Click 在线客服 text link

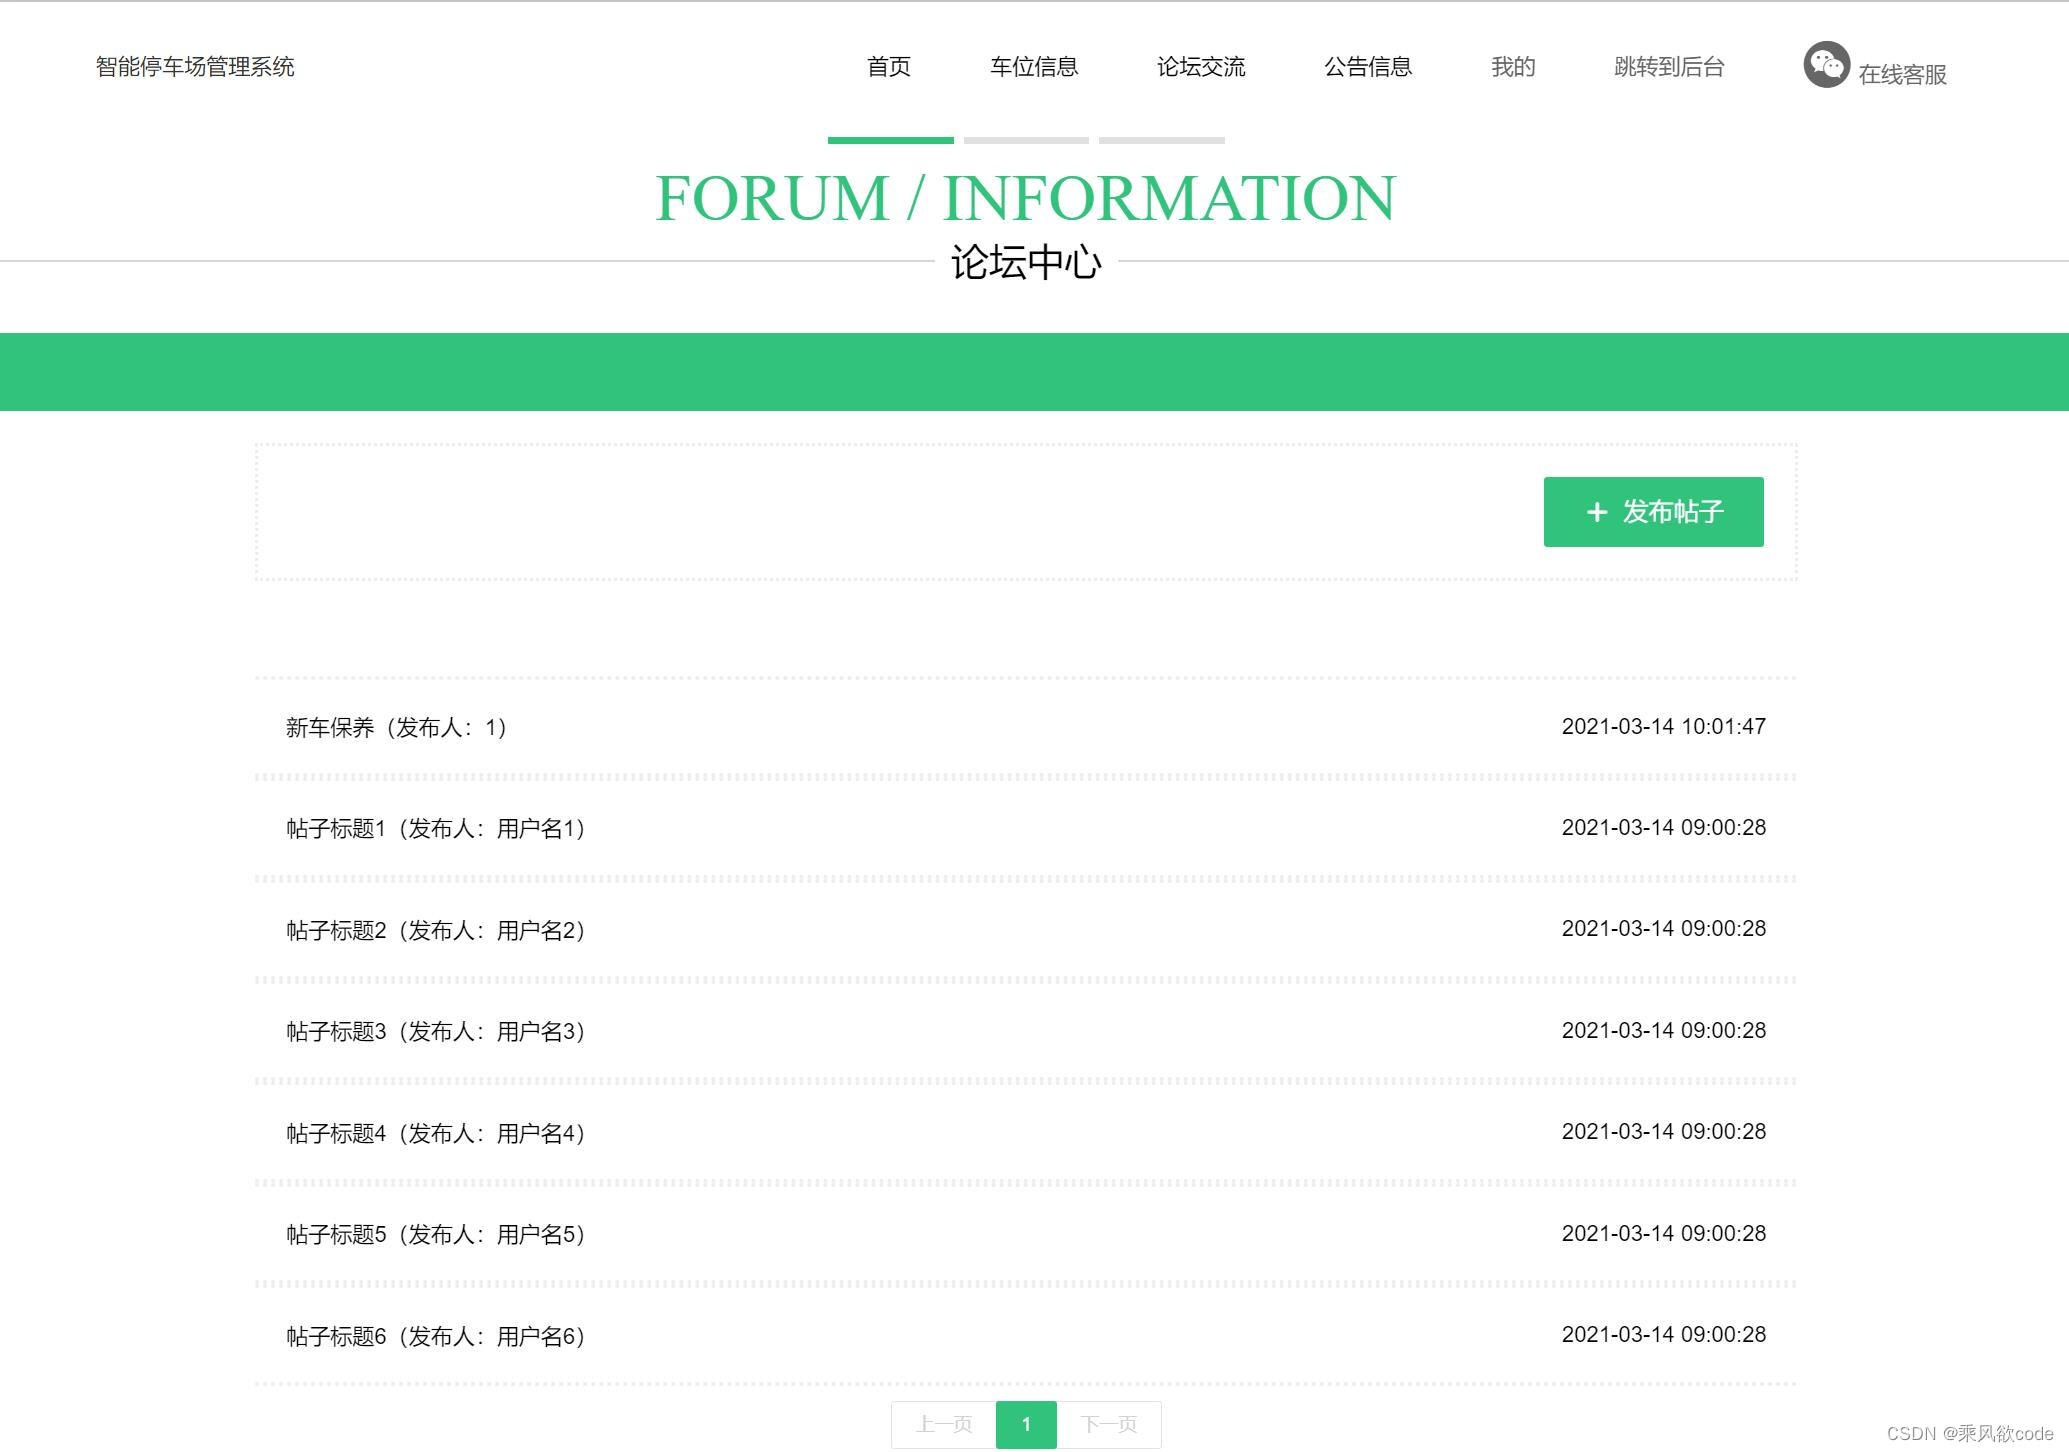point(1901,75)
